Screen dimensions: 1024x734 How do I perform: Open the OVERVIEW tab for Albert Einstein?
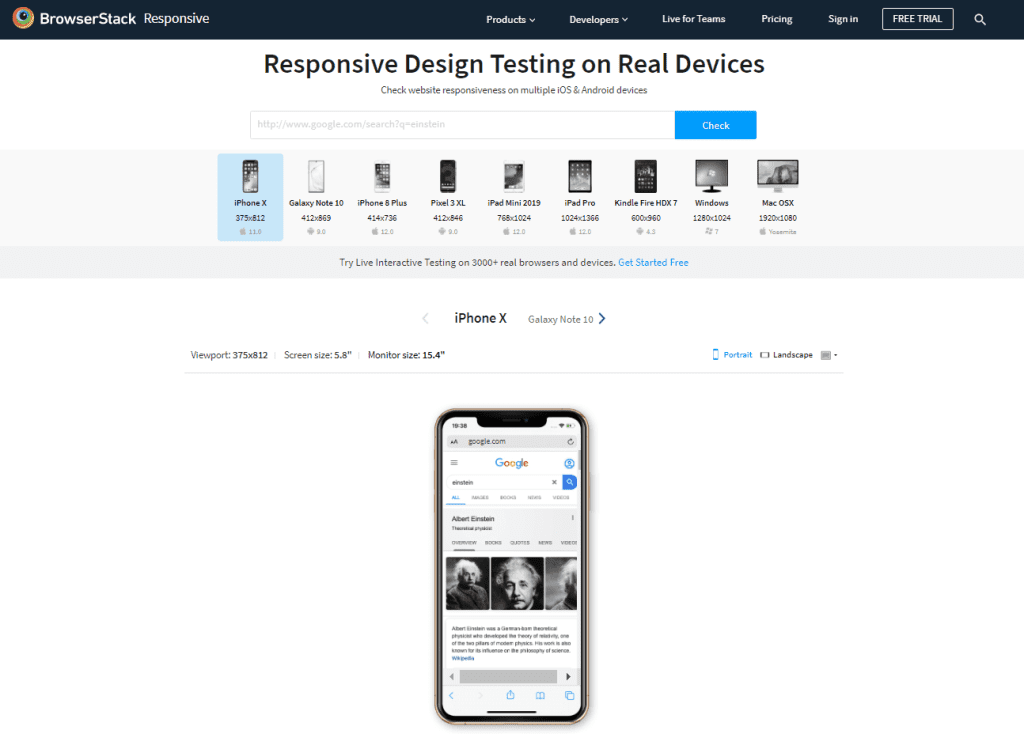pyautogui.click(x=464, y=543)
